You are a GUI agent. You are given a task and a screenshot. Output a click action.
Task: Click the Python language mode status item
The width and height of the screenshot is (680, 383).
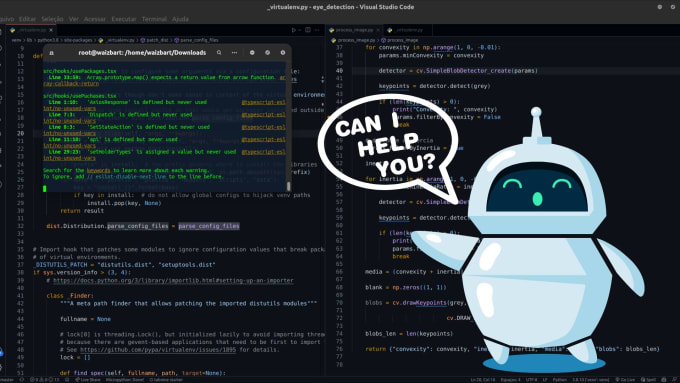pyautogui.click(x=559, y=380)
